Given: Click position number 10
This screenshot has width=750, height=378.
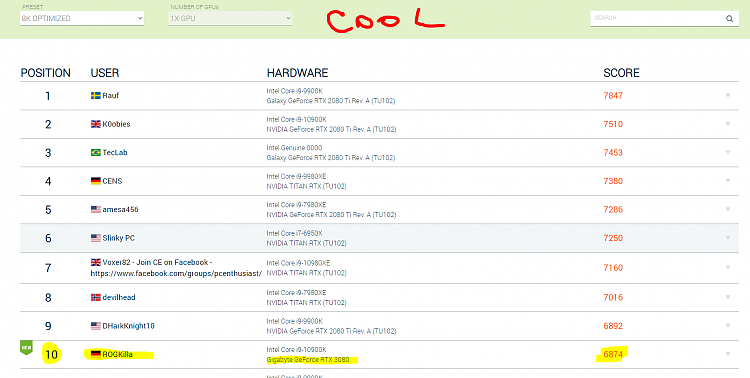Looking at the screenshot, I should (51, 355).
